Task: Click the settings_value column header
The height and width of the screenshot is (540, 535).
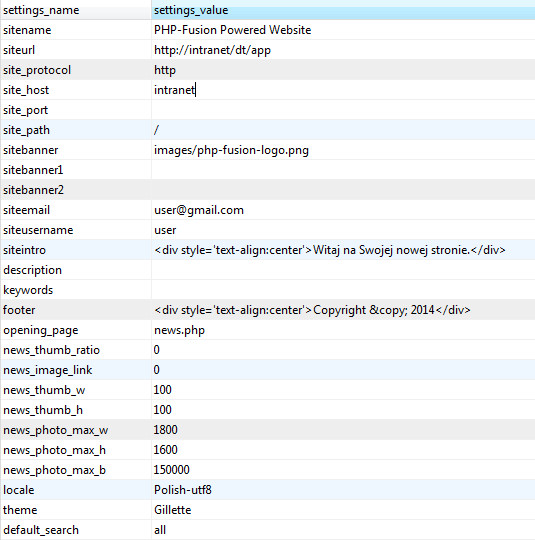Action: [343, 10]
